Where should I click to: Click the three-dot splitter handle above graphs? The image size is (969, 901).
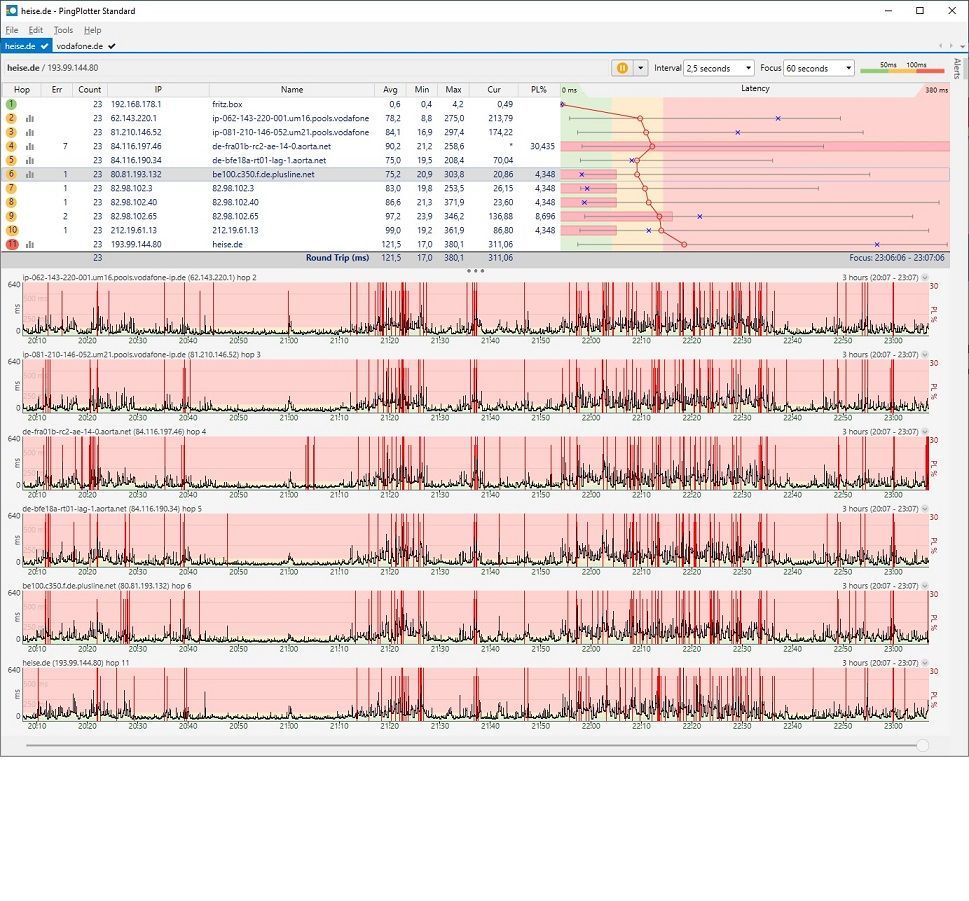point(475,271)
